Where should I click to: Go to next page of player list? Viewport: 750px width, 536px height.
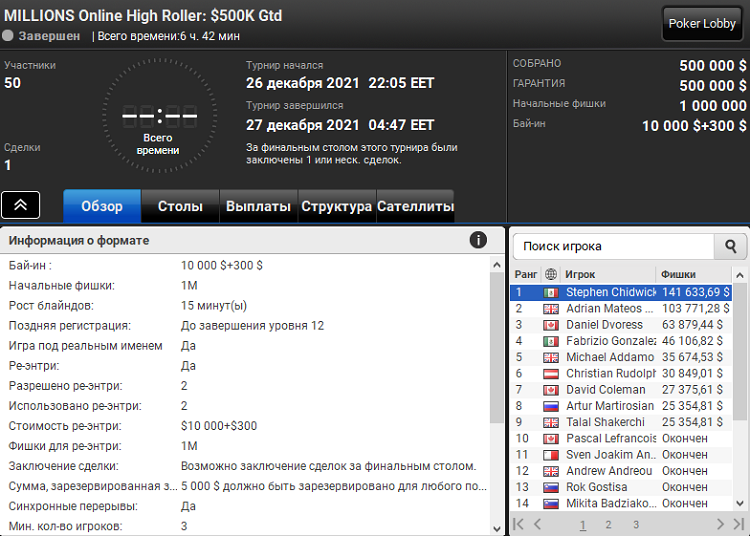click(x=719, y=524)
